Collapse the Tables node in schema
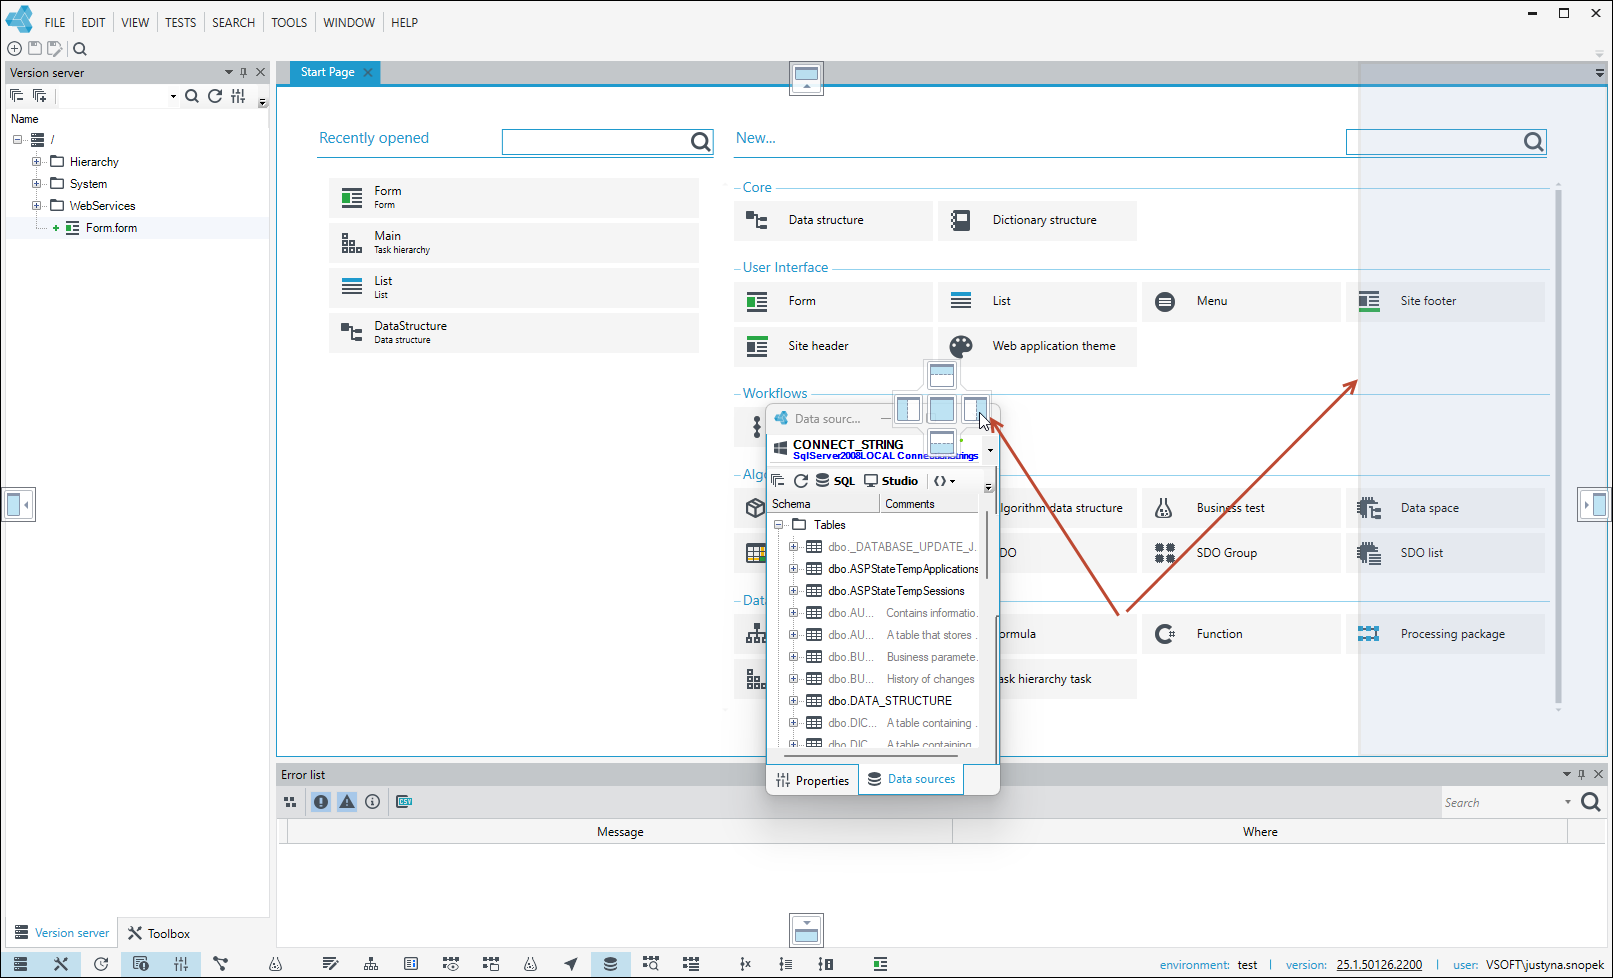1613x978 pixels. click(778, 525)
